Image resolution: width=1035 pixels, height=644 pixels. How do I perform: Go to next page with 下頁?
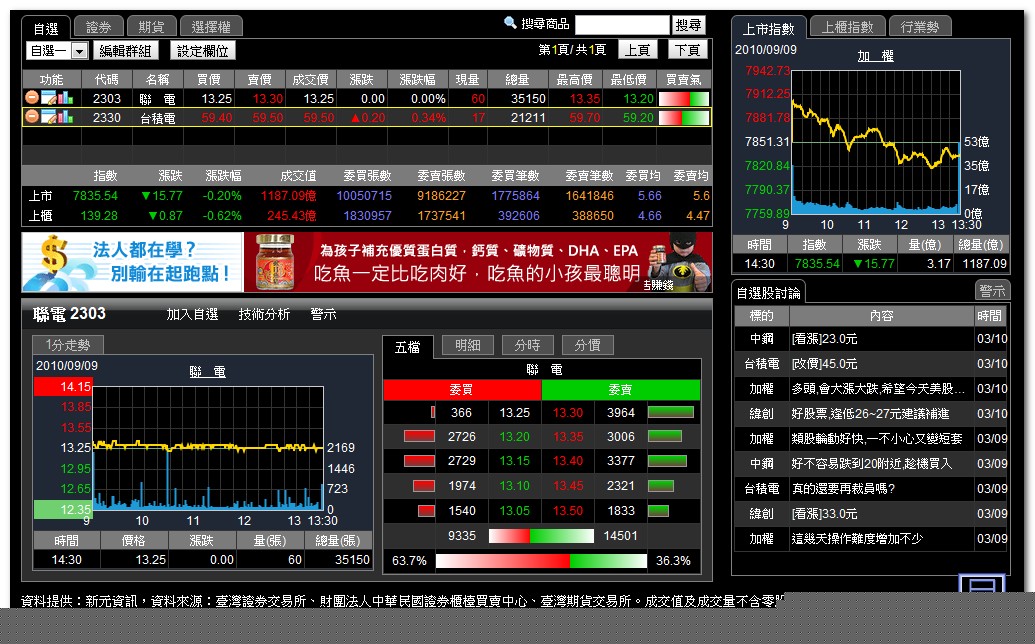point(686,50)
